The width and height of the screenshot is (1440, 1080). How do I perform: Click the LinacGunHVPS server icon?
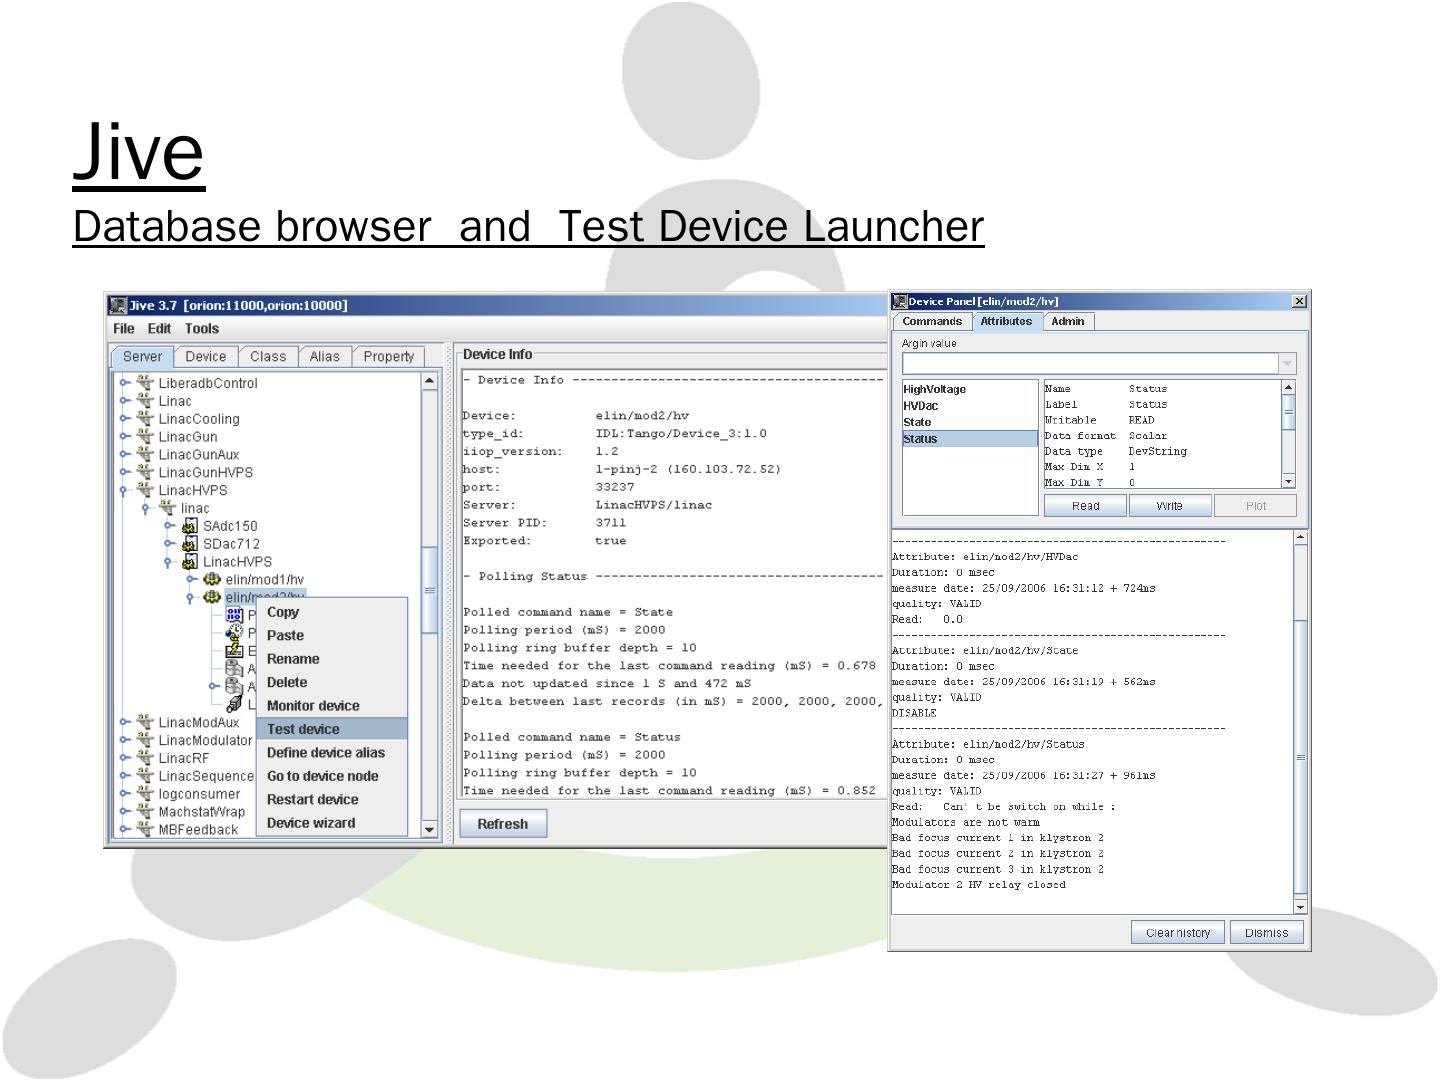coord(145,472)
